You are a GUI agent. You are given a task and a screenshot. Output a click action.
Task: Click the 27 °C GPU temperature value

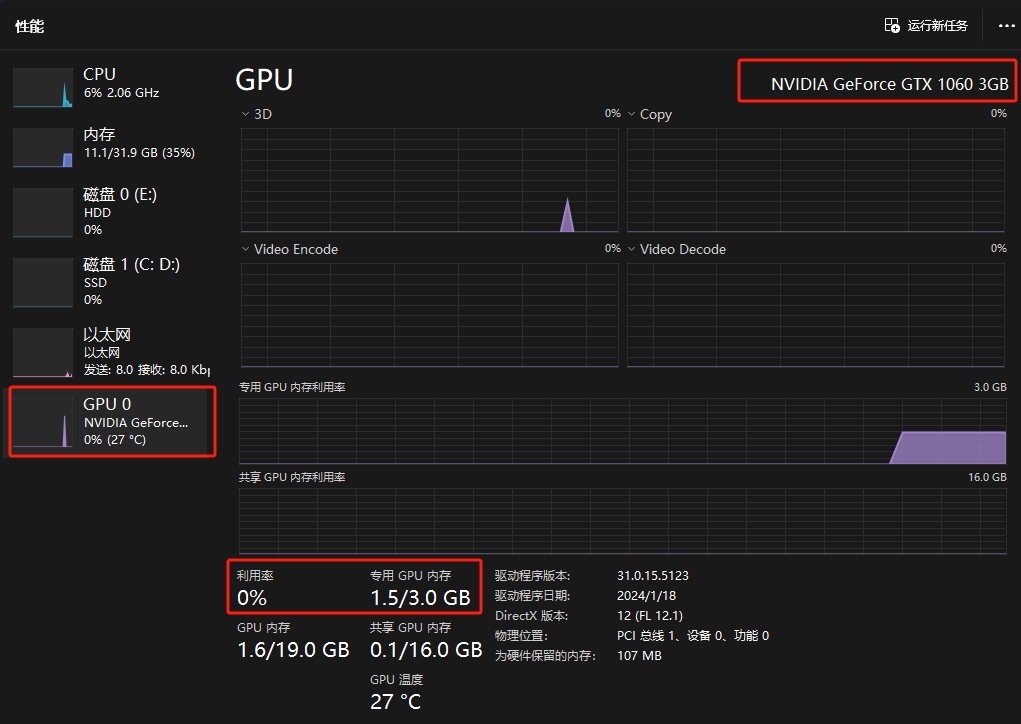coord(395,702)
